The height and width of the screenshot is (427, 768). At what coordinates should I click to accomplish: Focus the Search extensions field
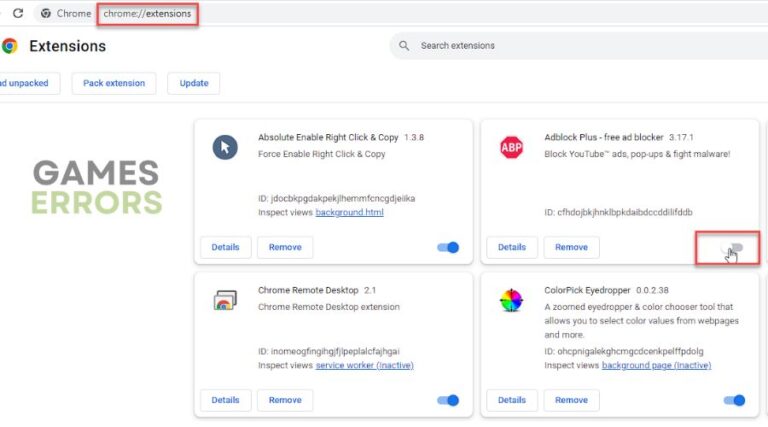(560, 46)
